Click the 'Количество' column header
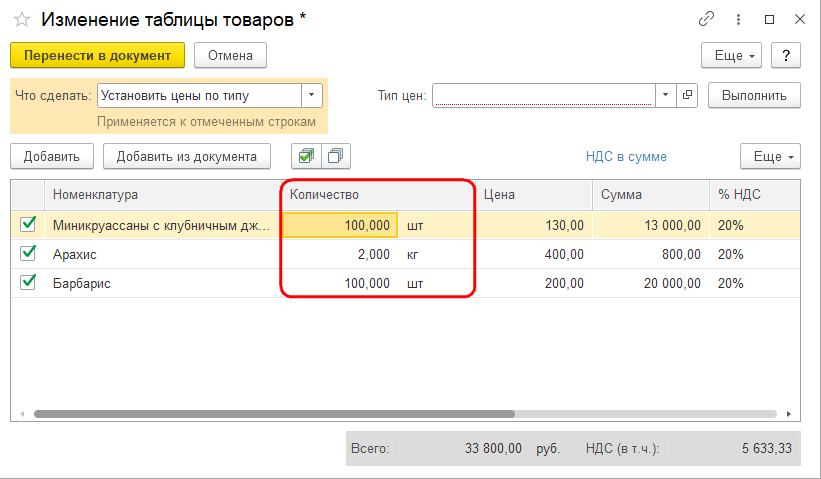Screen dimensions: 821x479 coord(379,195)
